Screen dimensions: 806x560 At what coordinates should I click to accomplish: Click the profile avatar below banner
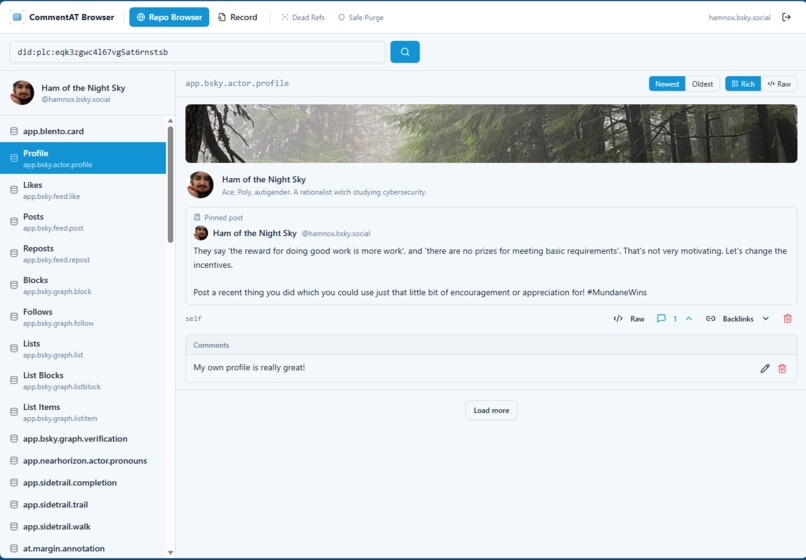(200, 185)
